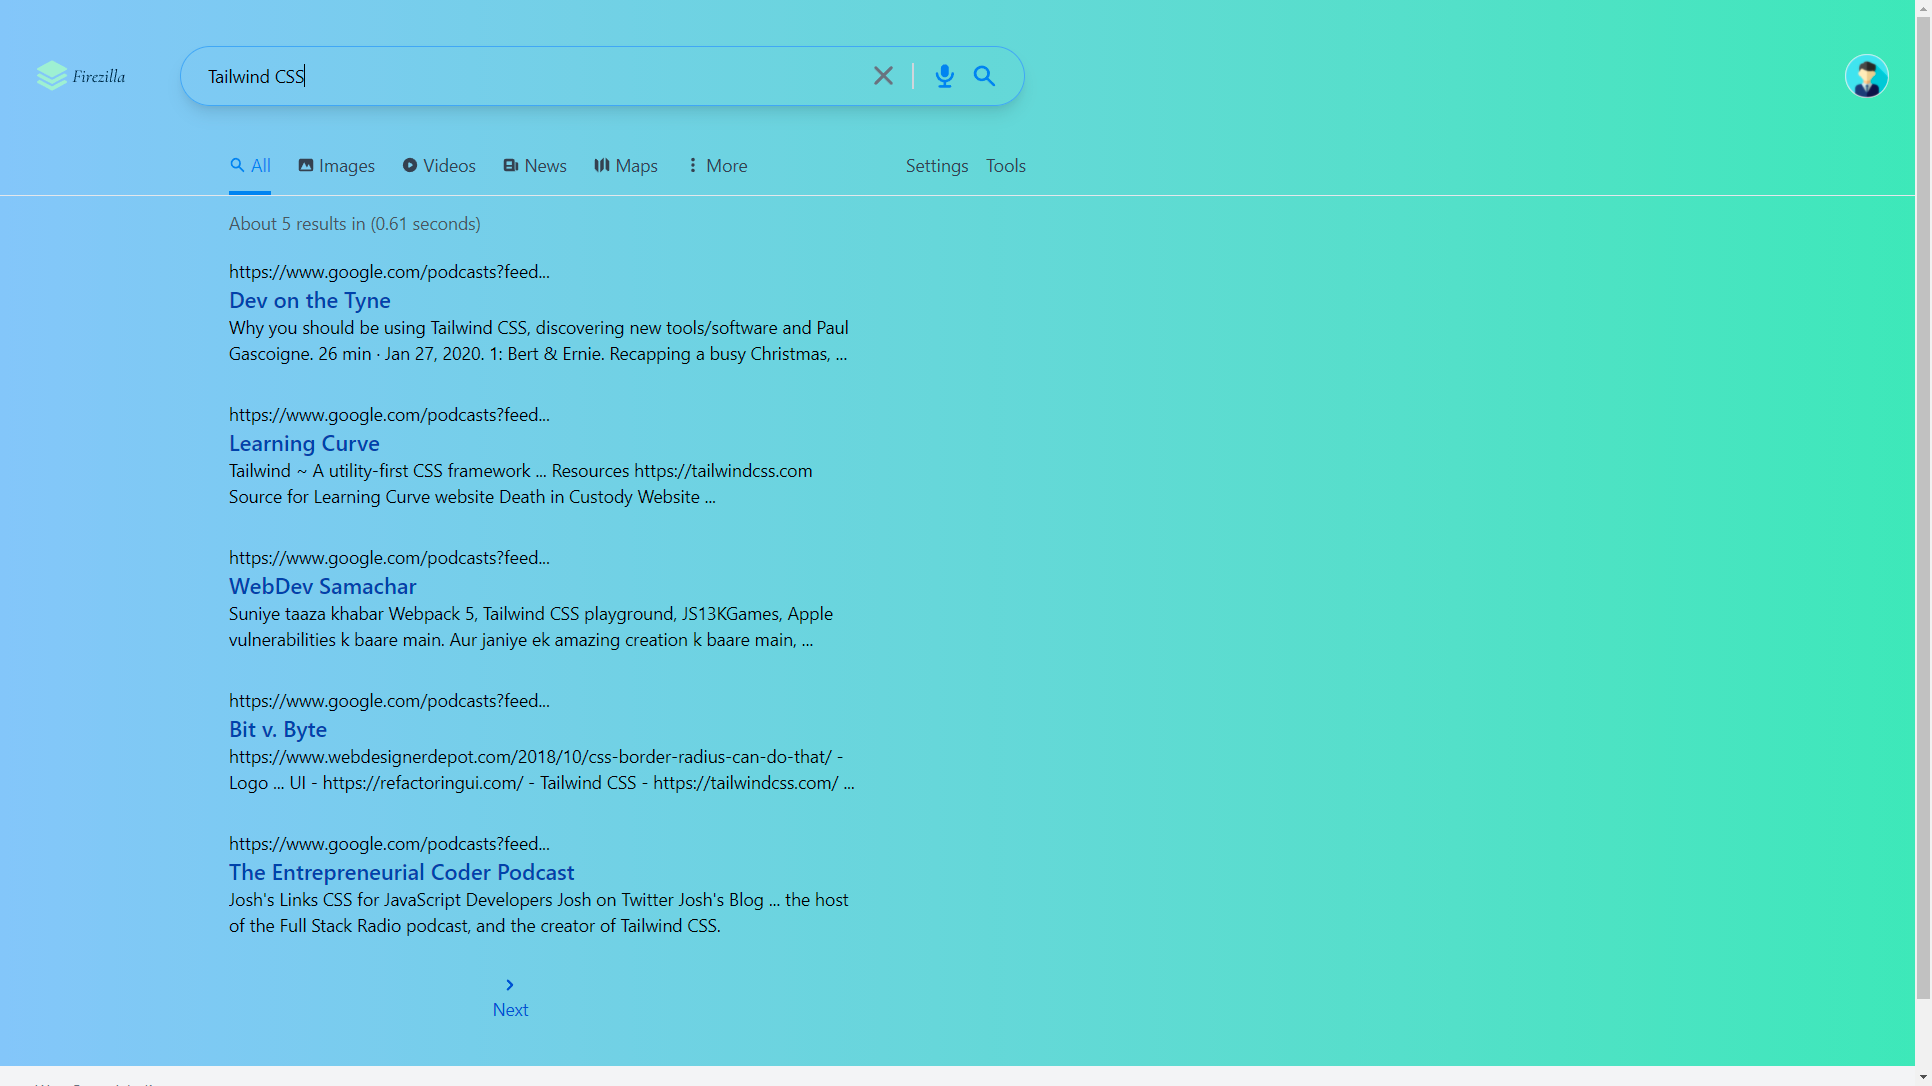
Task: Open search Settings
Action: tap(937, 166)
